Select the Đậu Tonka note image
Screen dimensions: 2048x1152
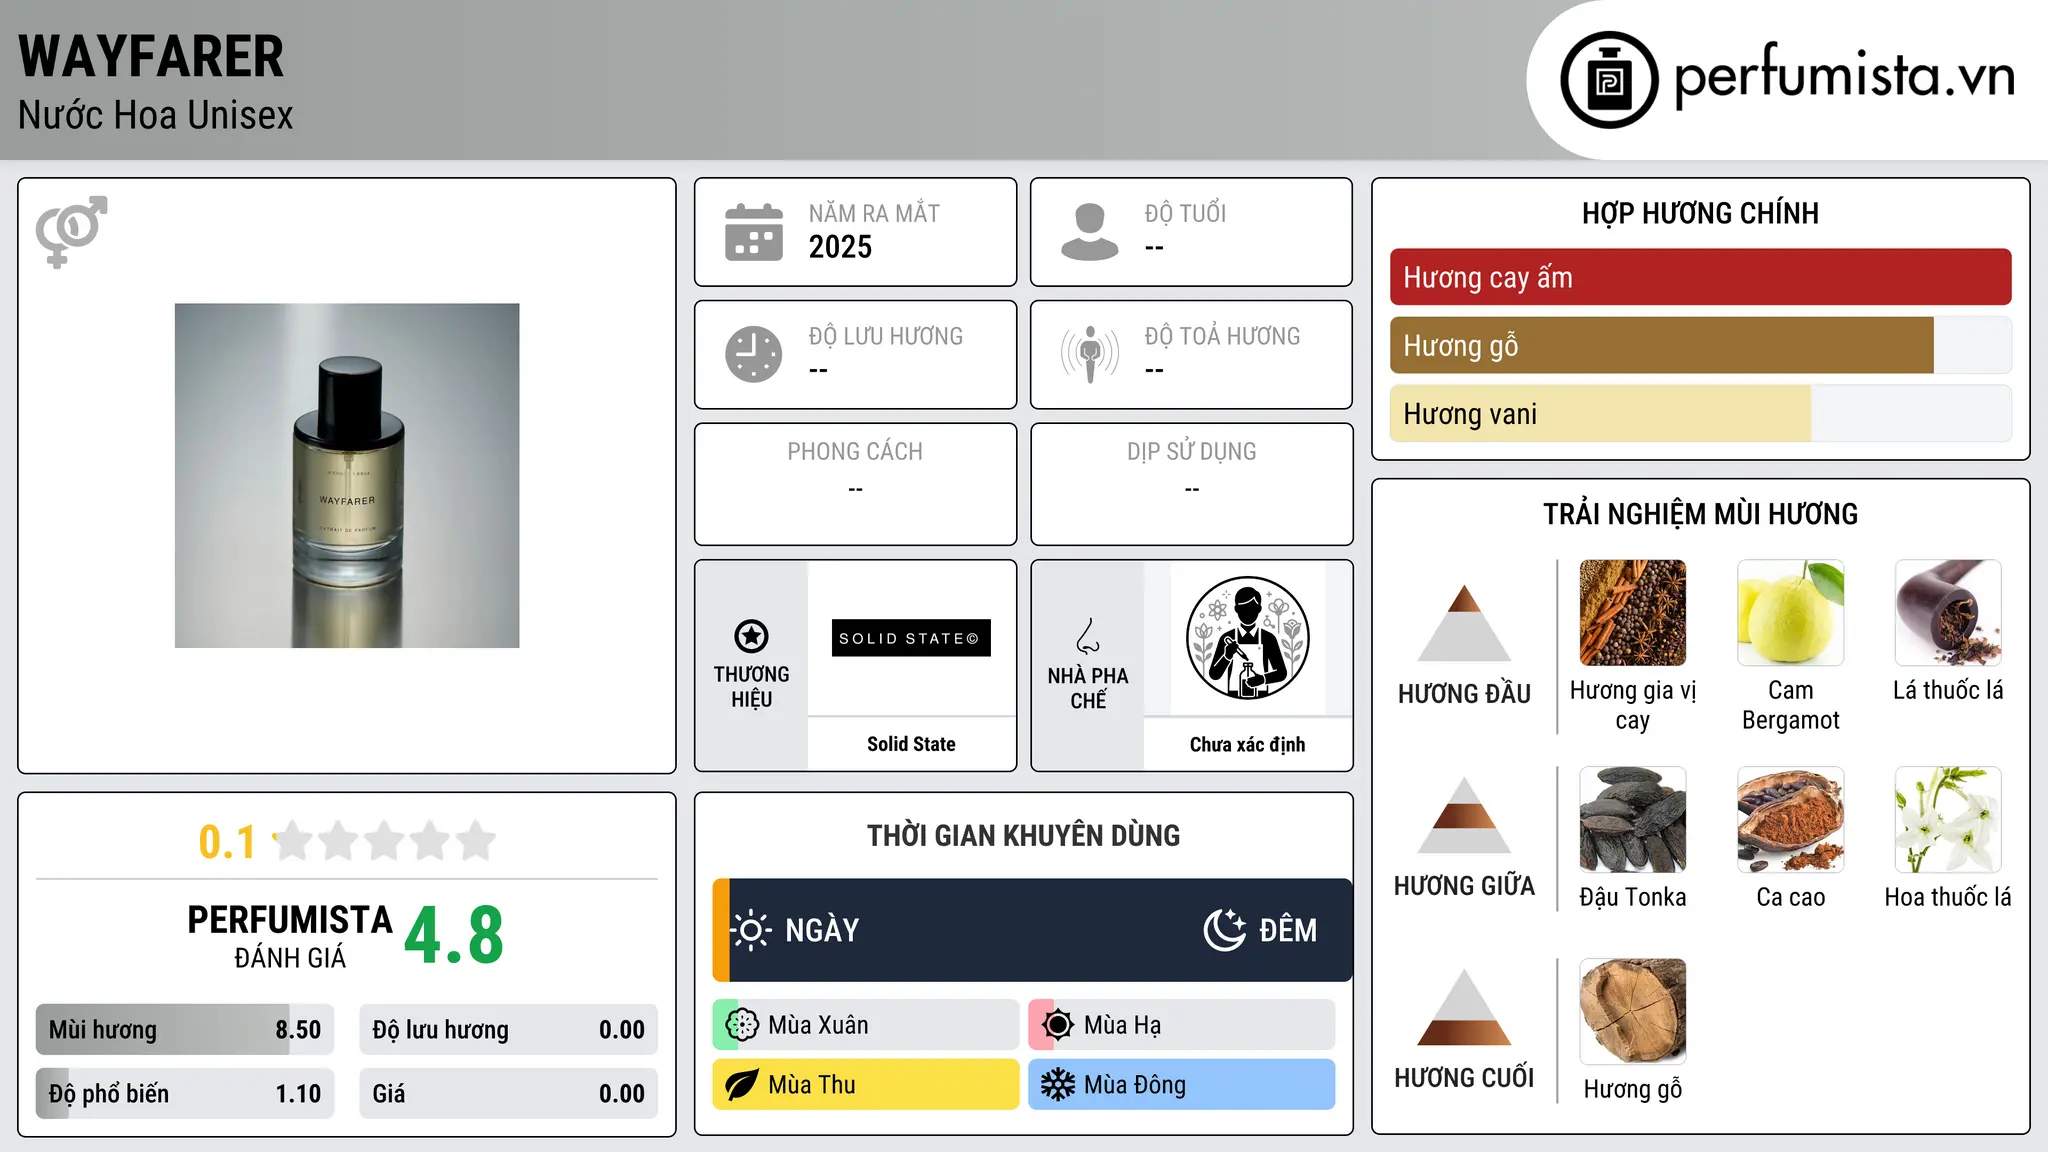(x=1633, y=820)
